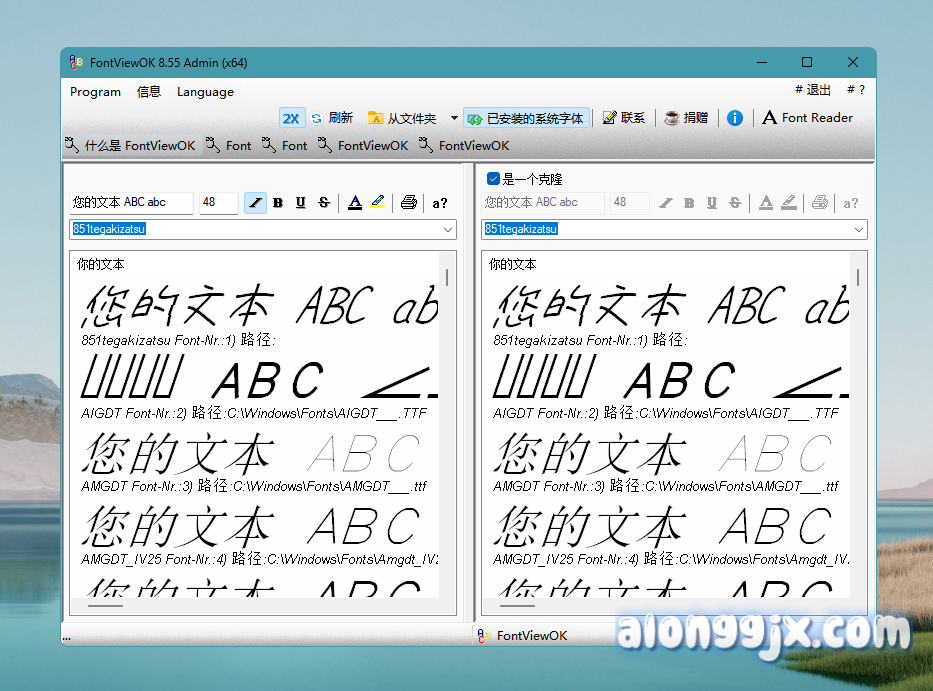Toggle the 2X view button

click(x=290, y=118)
